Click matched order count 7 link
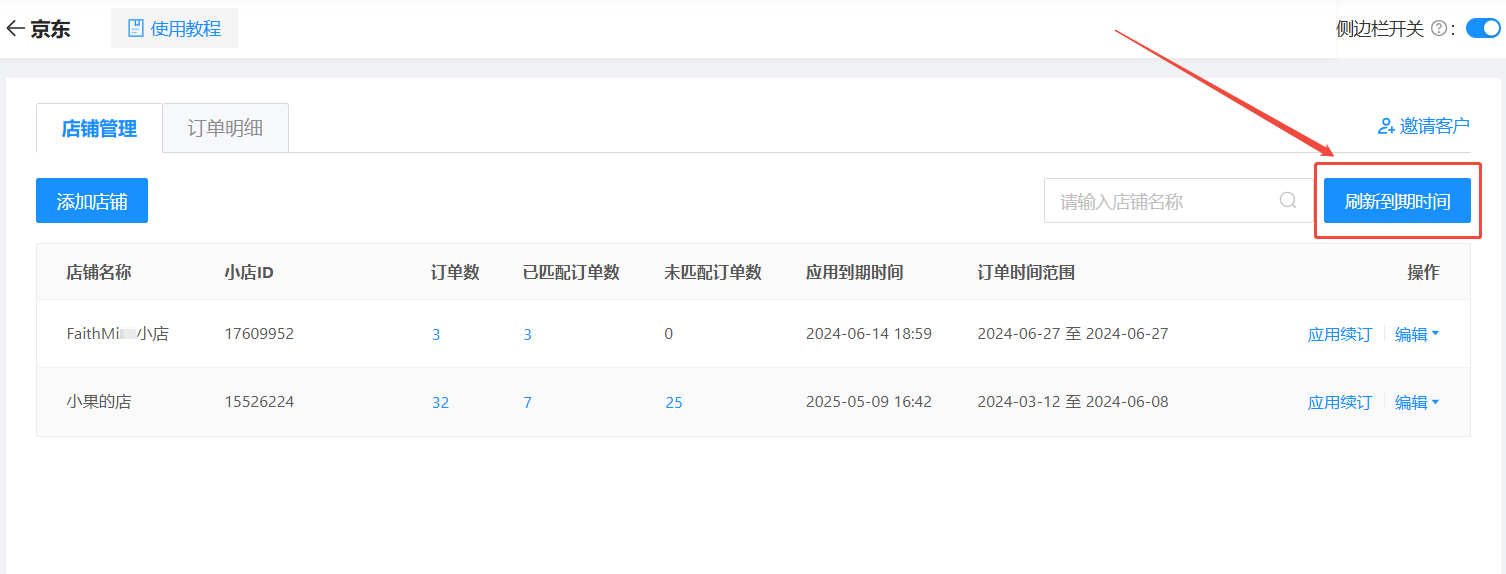This screenshot has width=1506, height=574. pyautogui.click(x=527, y=402)
